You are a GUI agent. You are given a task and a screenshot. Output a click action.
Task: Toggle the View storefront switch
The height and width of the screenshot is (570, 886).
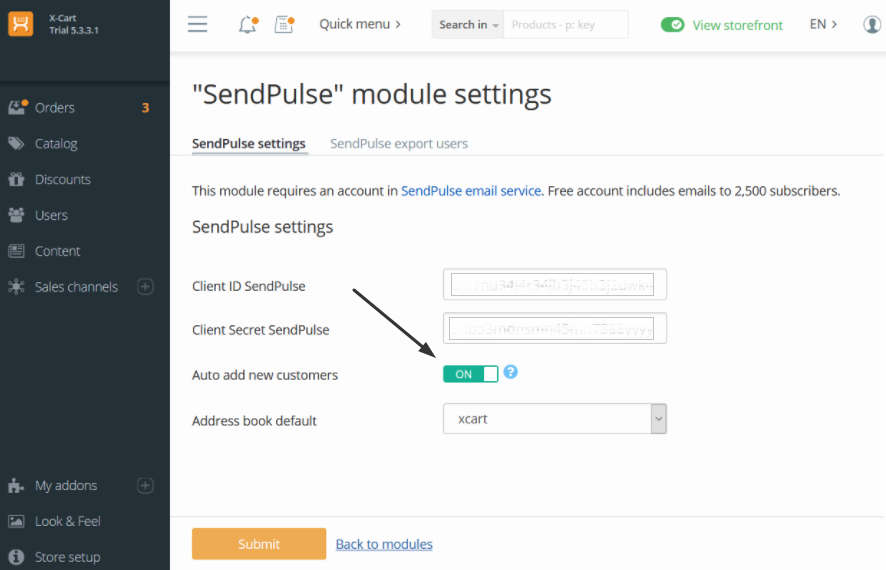[672, 24]
